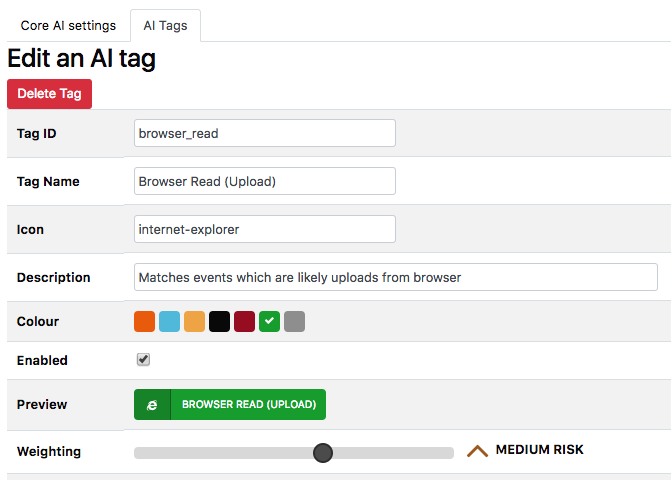This screenshot has width=671, height=480.
Task: Click the Description text field
Action: [x=395, y=277]
